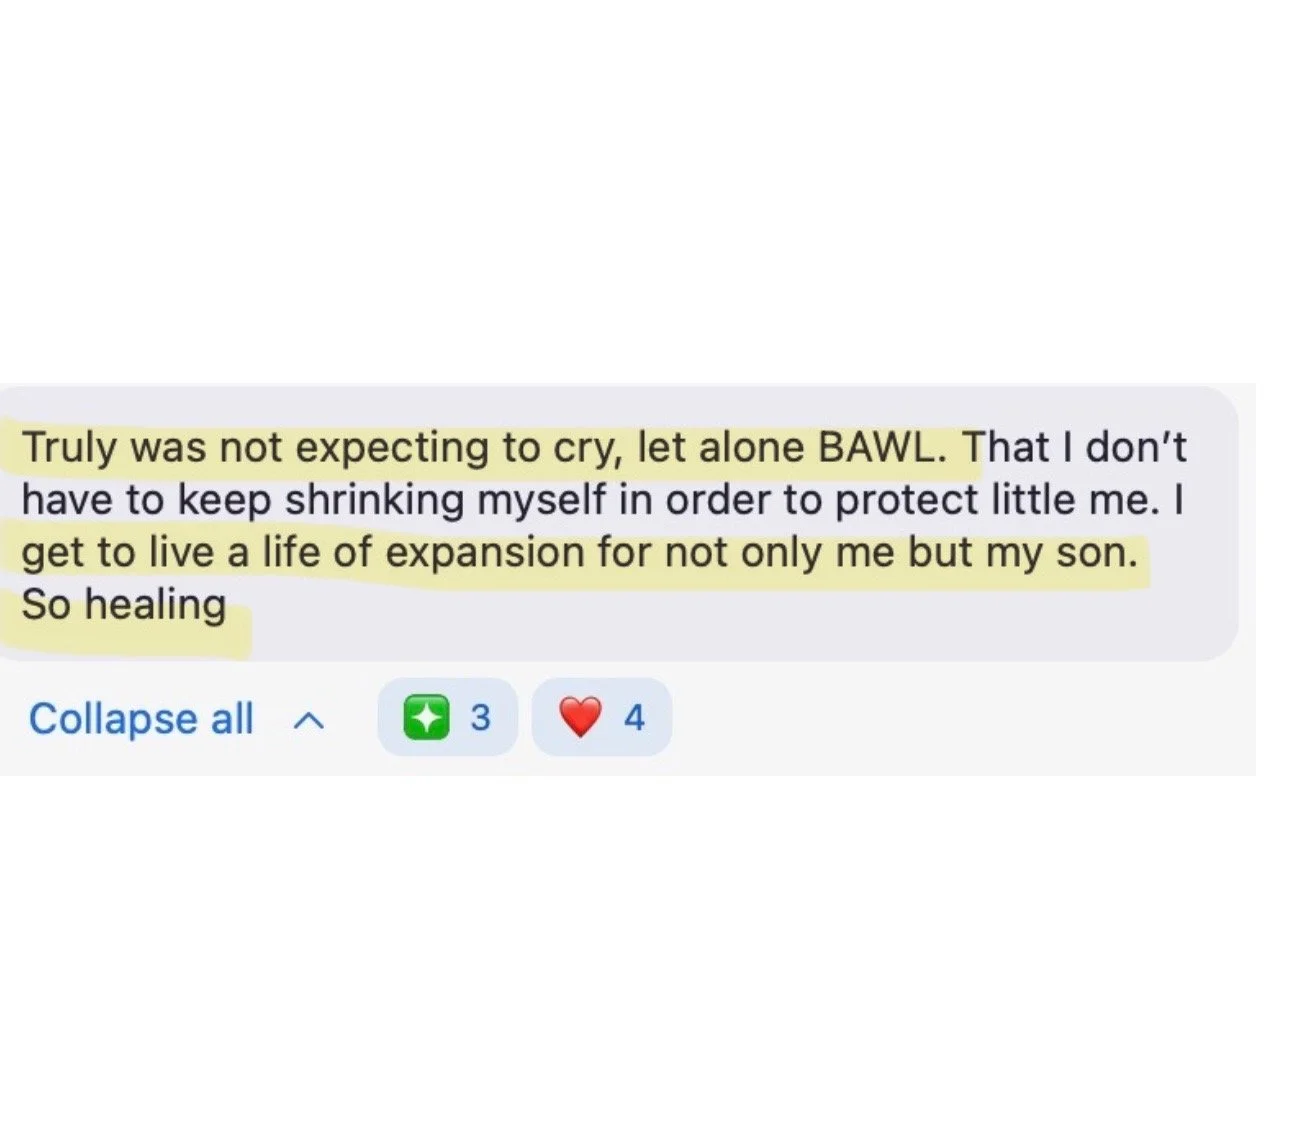
Task: Toggle the heart reaction pill showing 4
Action: coord(602,717)
